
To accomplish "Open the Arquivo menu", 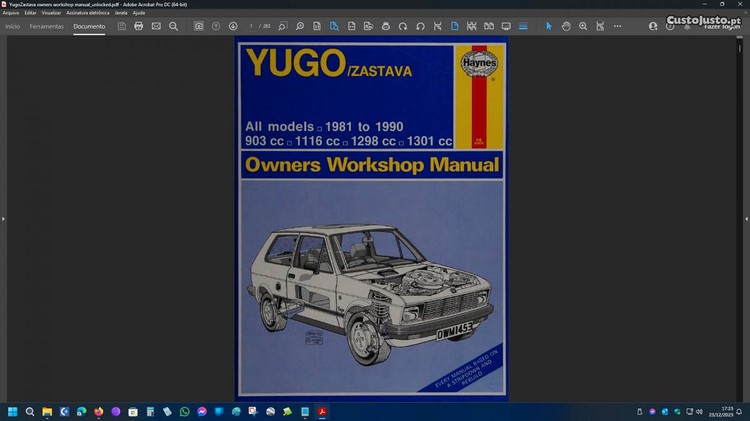I will (x=11, y=13).
